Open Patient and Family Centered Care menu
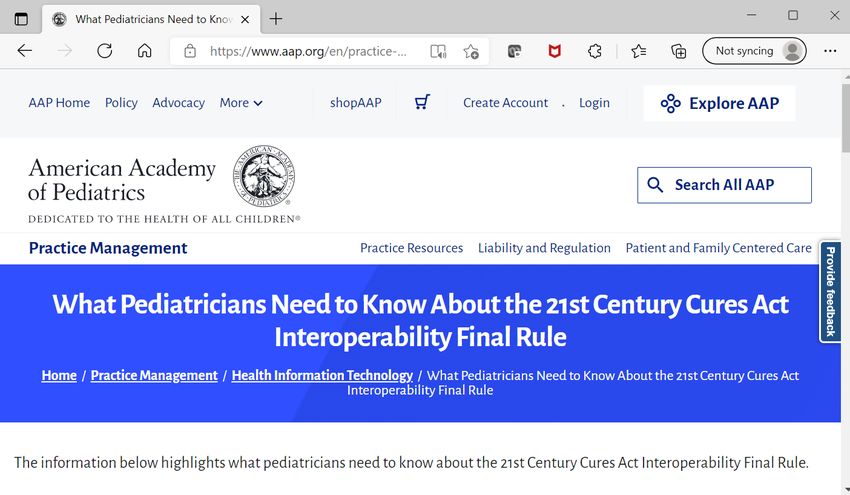 [718, 248]
